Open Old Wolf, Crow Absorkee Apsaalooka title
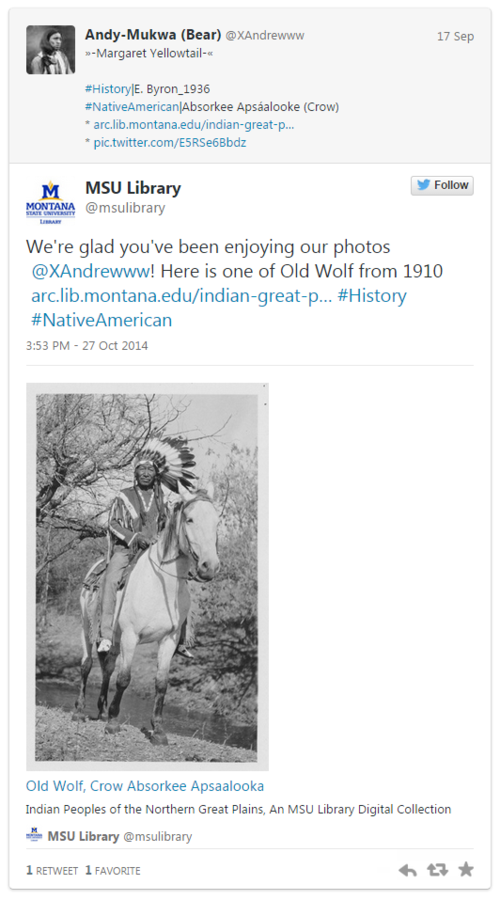Screen dimensions: 500x900 [145, 786]
